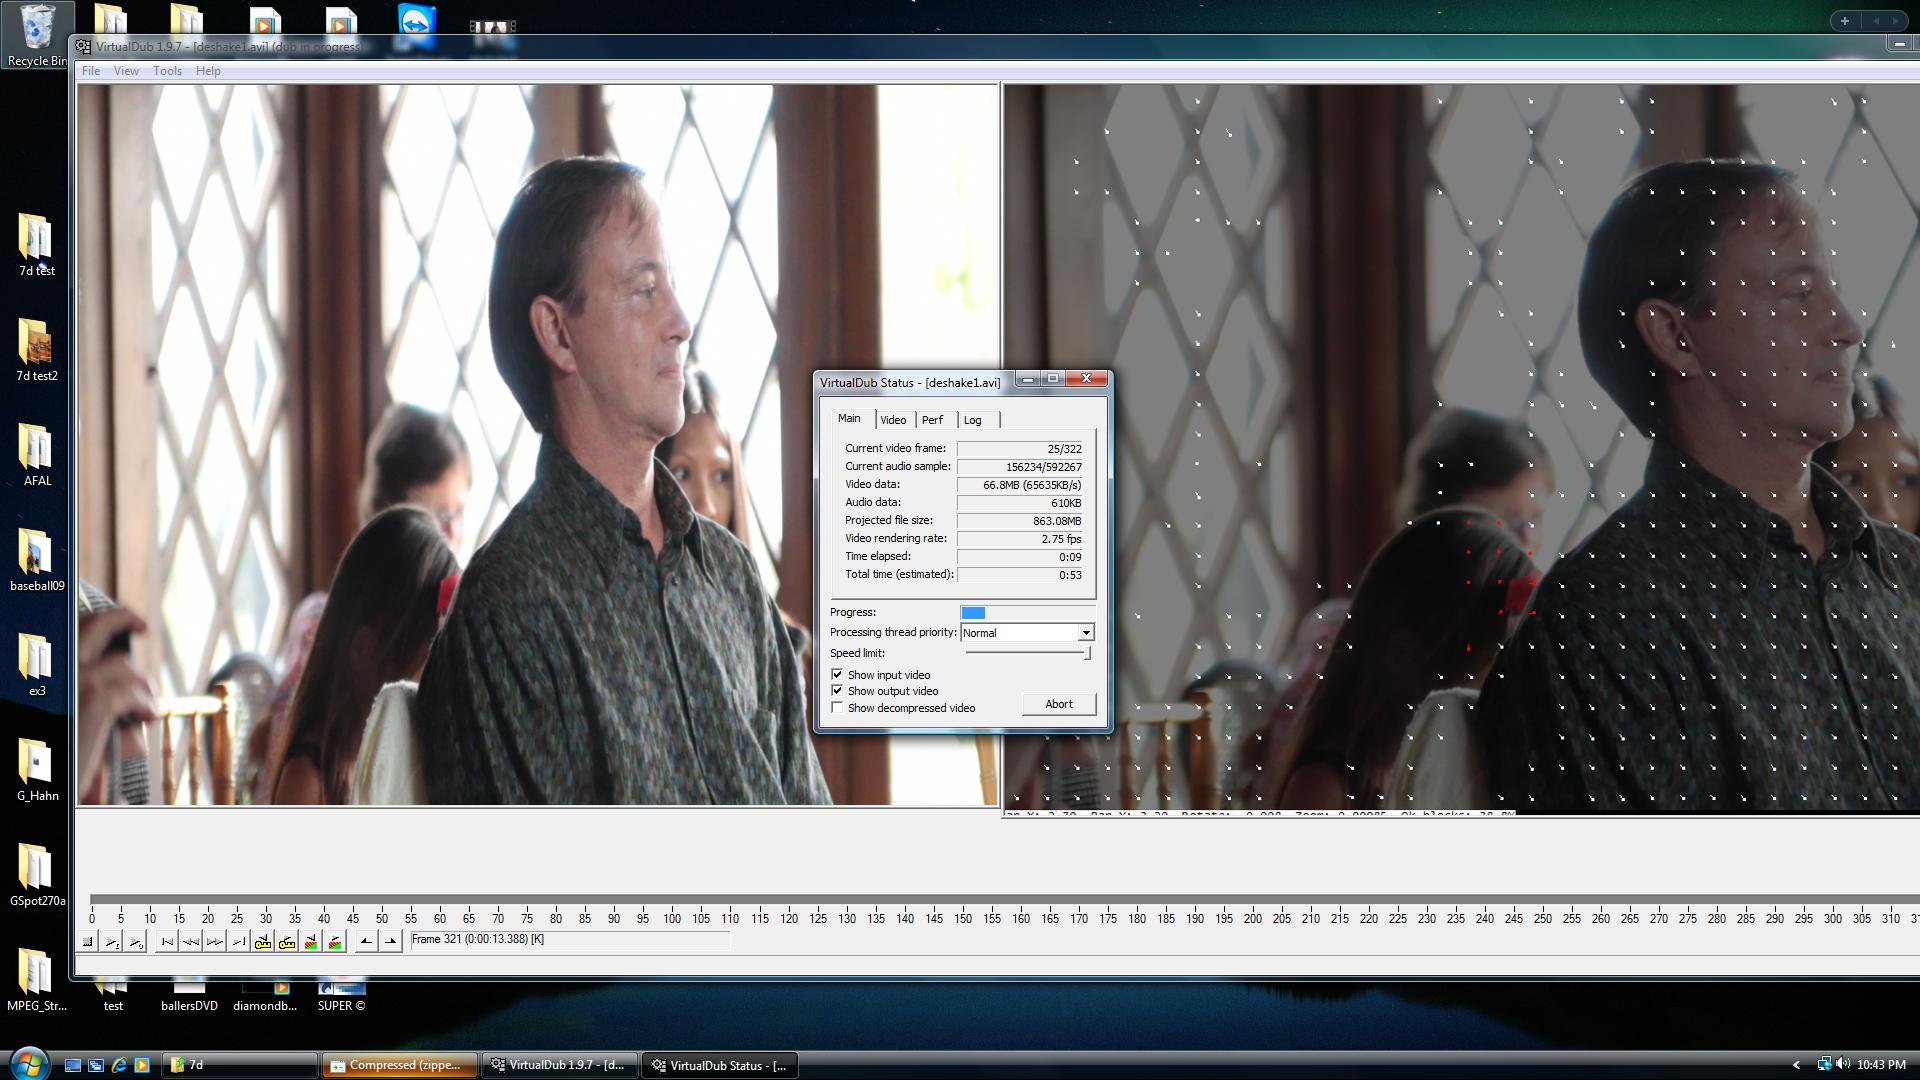Viewport: 1920px width, 1080px height.
Task: Click the Mark Out selection icon
Action: tap(391, 941)
